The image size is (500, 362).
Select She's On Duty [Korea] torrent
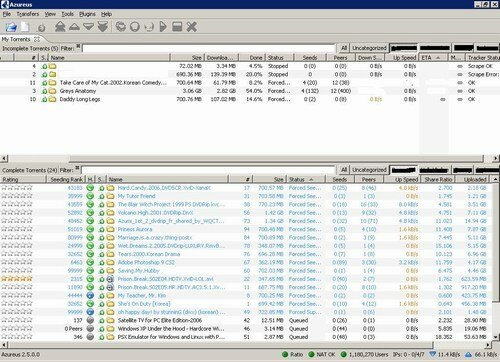click(246, 304)
